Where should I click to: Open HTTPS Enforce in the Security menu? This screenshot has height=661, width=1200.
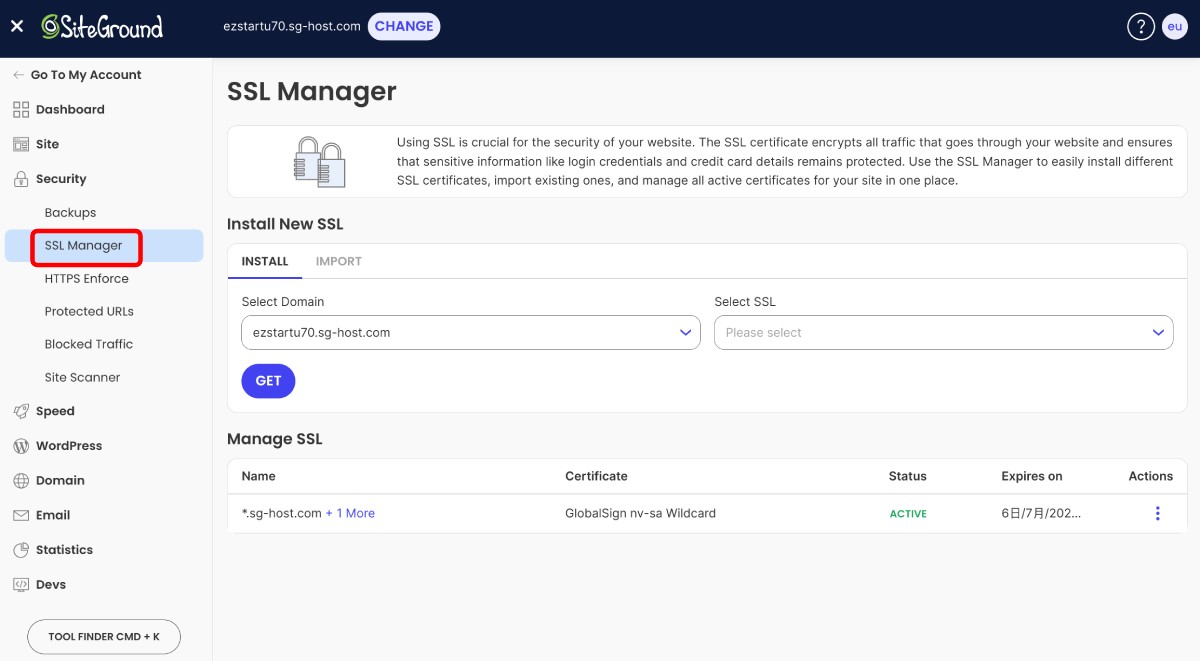(86, 279)
